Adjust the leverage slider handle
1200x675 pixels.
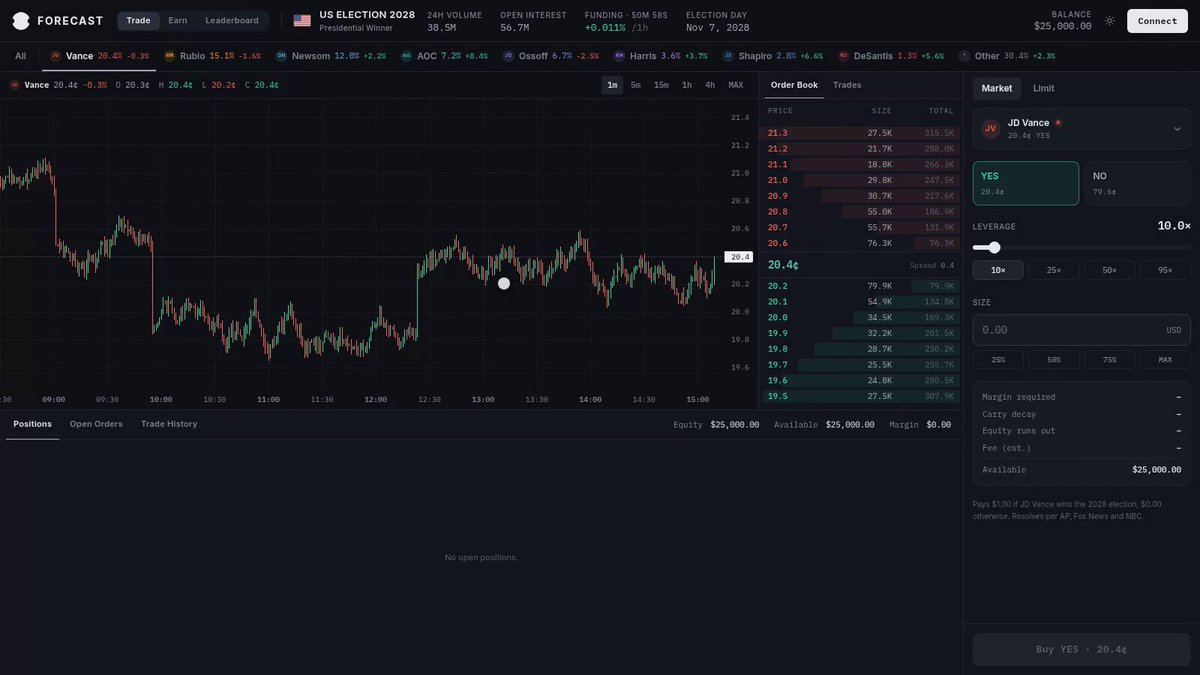coord(994,247)
